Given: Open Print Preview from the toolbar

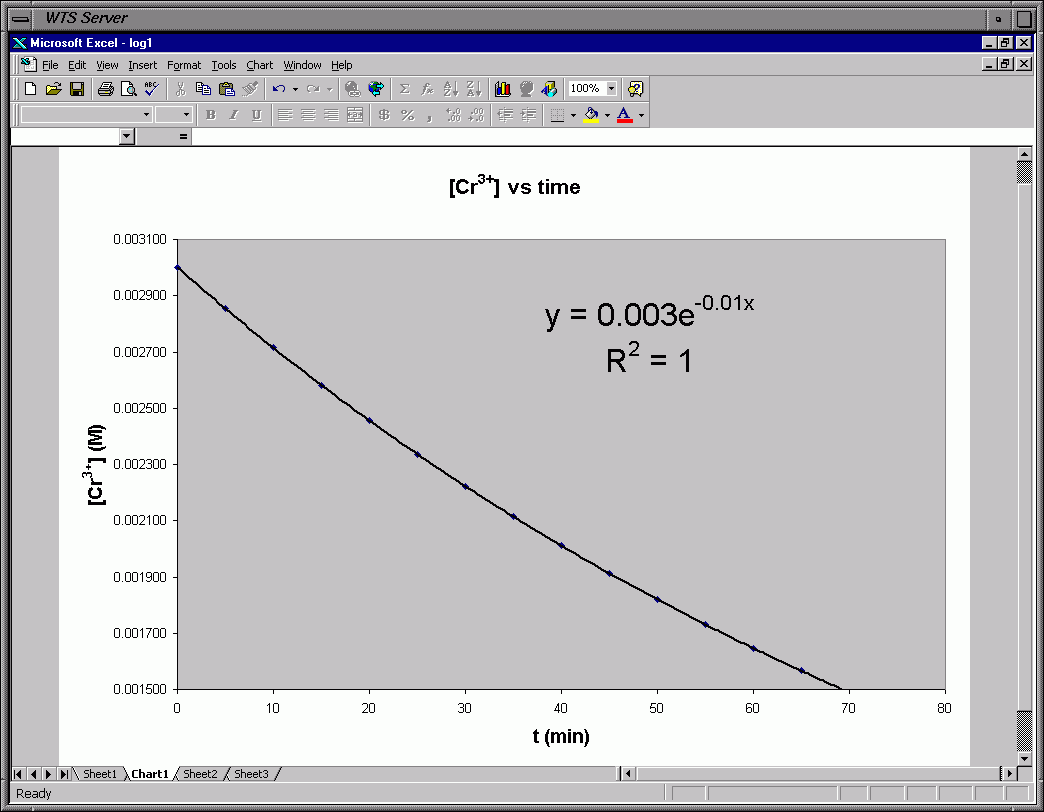Looking at the screenshot, I should 128,89.
